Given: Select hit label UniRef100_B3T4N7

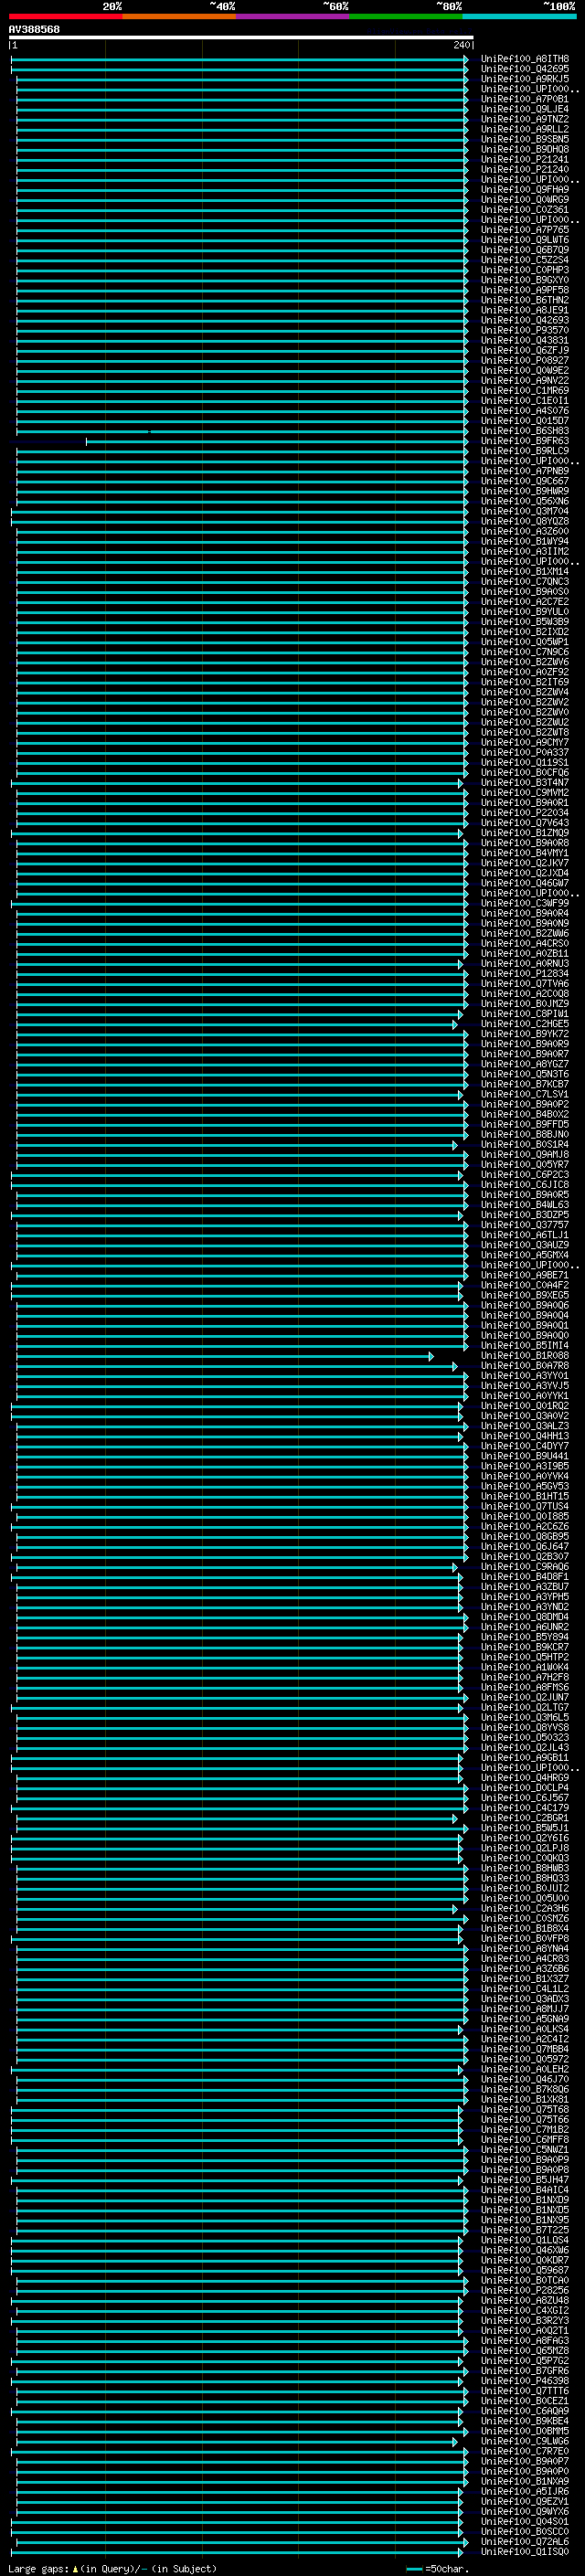Looking at the screenshot, I should click(x=525, y=782).
